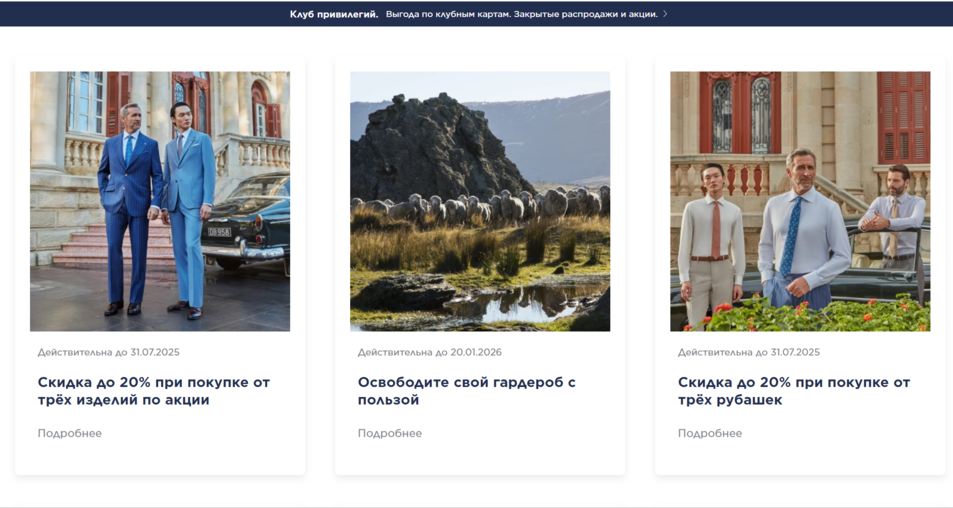Open the 'Освободите свой гардероб с пользой' title
Viewport: 953px width, 508px height.
(x=467, y=391)
